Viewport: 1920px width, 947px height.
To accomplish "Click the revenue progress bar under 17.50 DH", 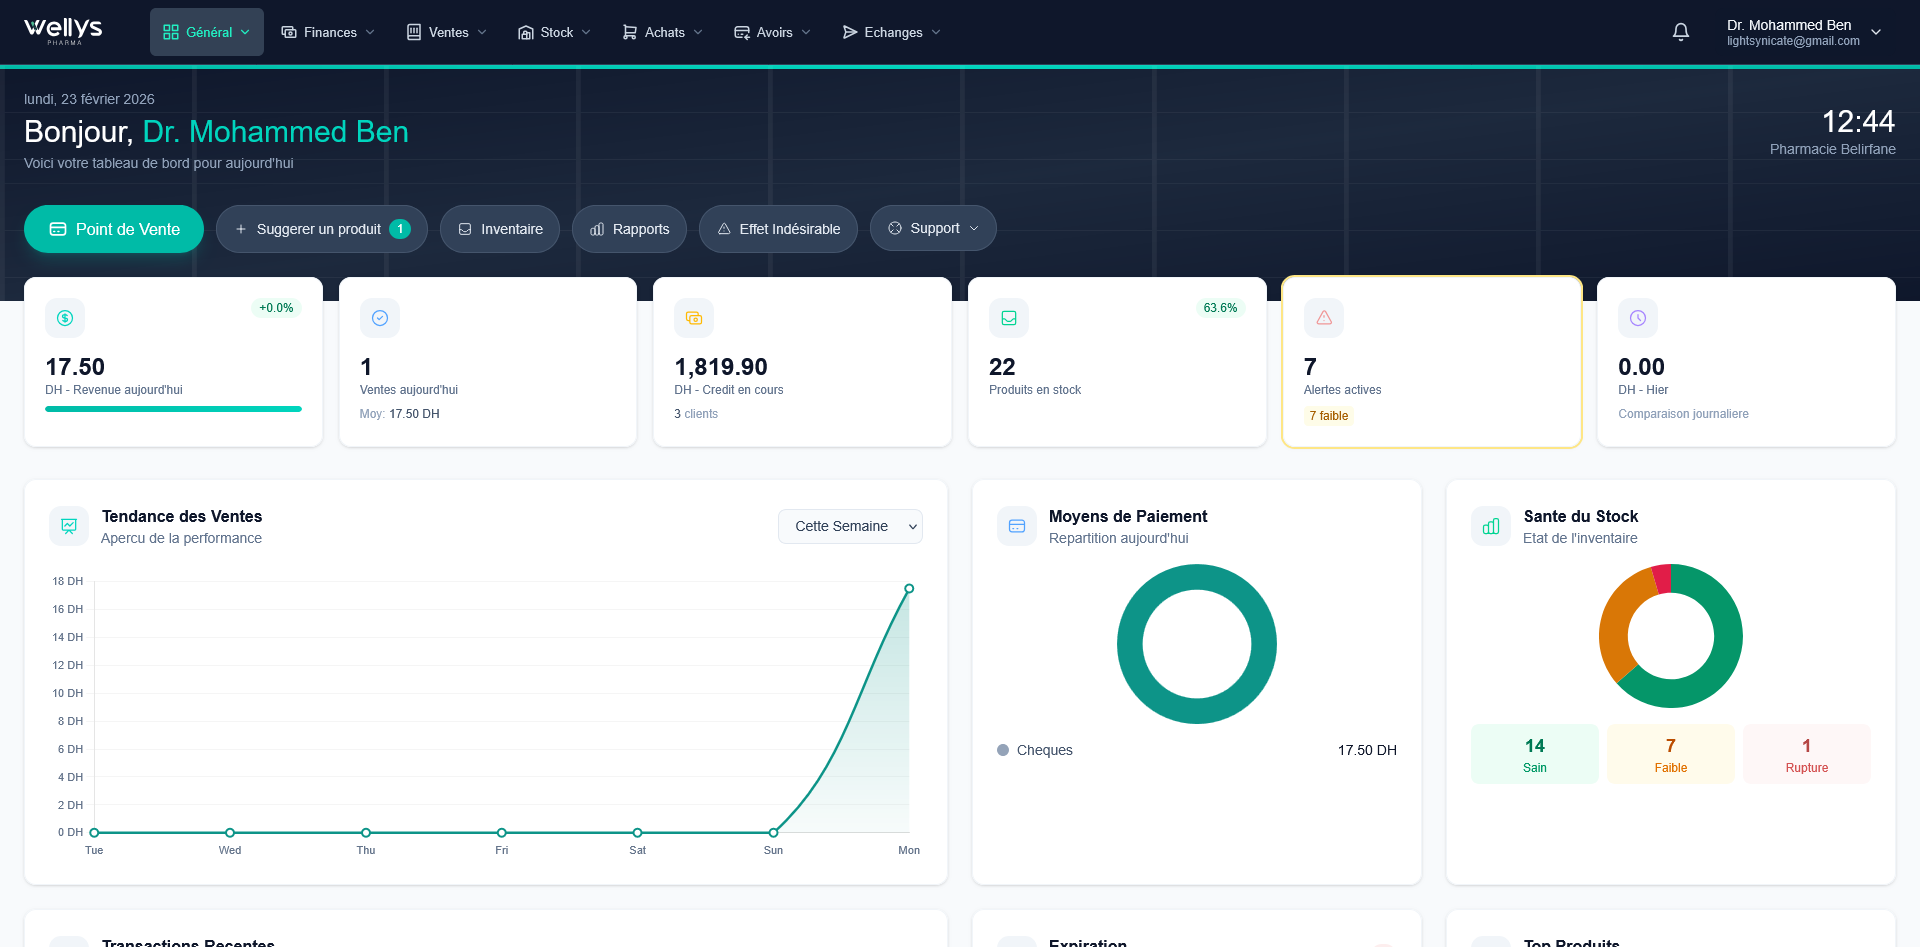I will pos(171,409).
